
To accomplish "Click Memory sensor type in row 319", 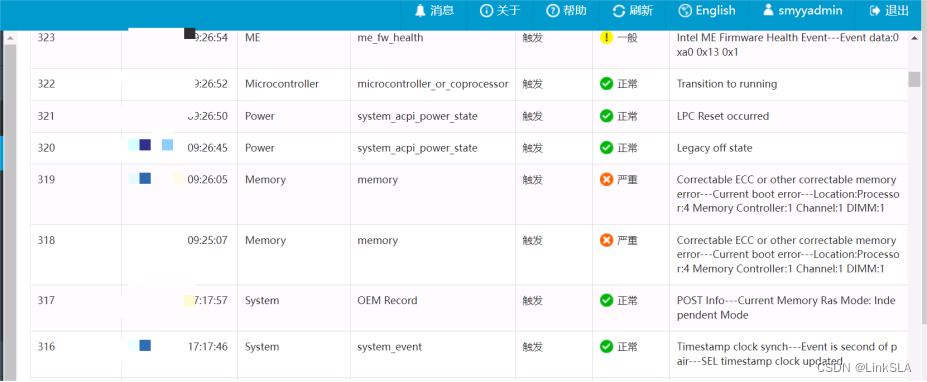I will (265, 180).
